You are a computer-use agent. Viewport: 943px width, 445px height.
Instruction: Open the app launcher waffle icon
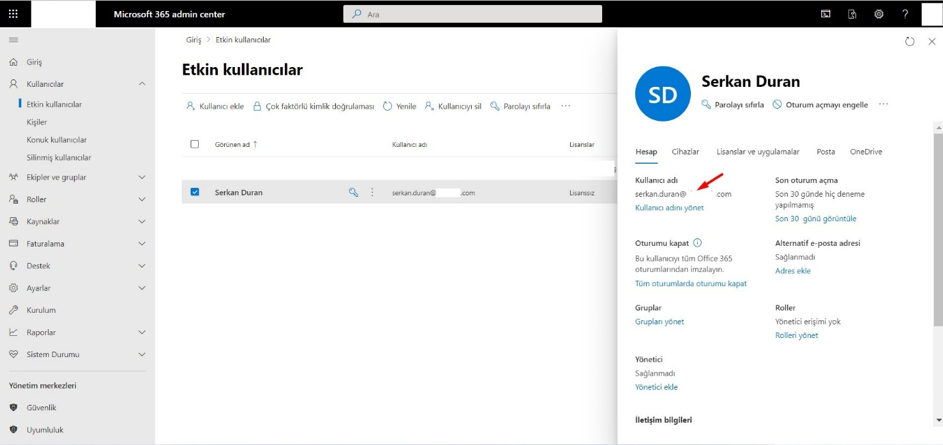point(13,14)
